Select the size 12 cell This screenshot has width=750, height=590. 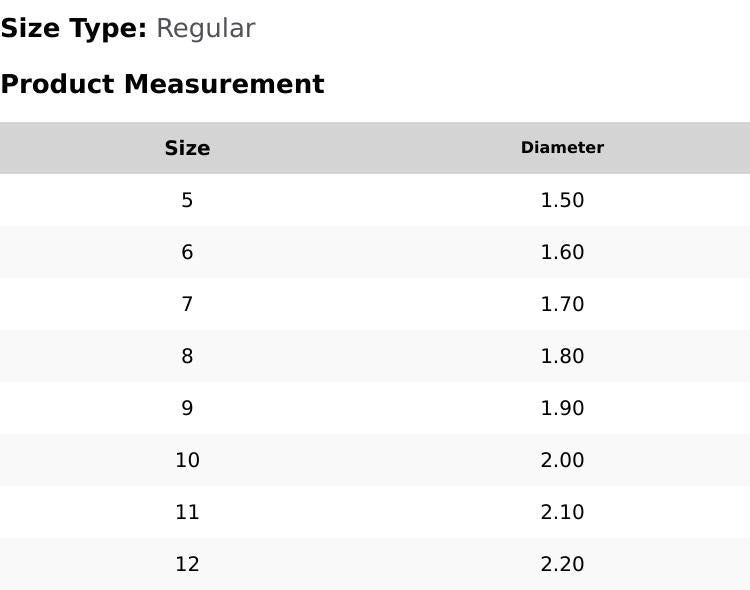pos(187,564)
